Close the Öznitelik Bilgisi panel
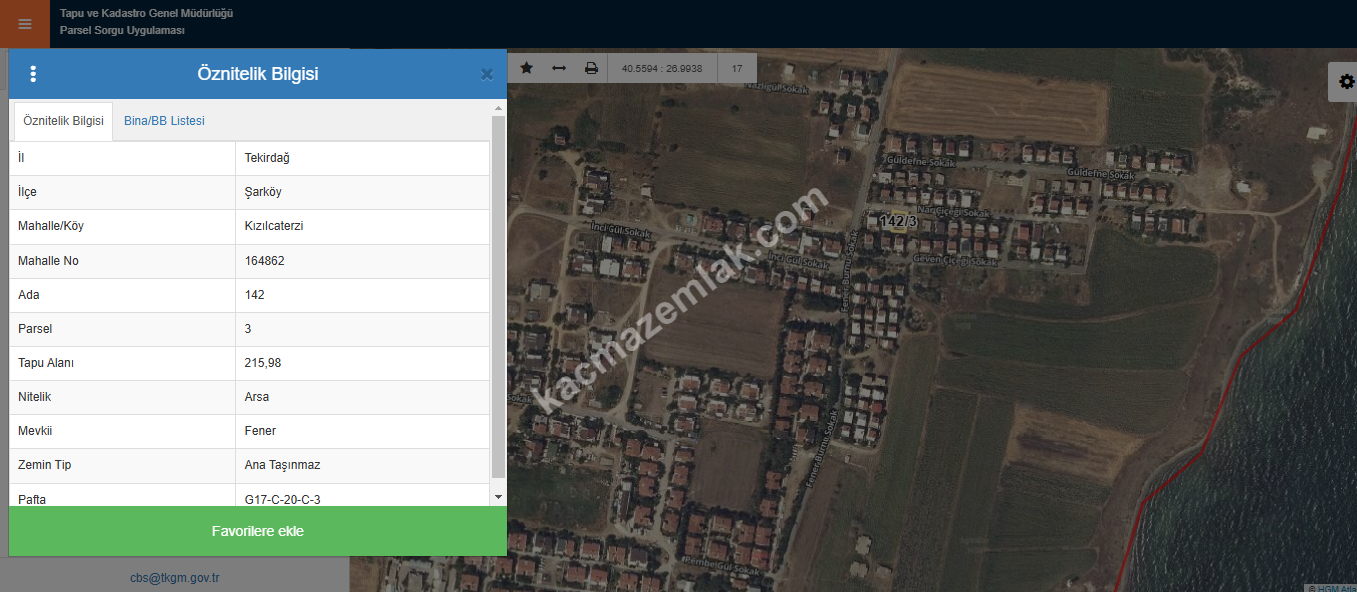The width and height of the screenshot is (1357, 592). tap(487, 74)
